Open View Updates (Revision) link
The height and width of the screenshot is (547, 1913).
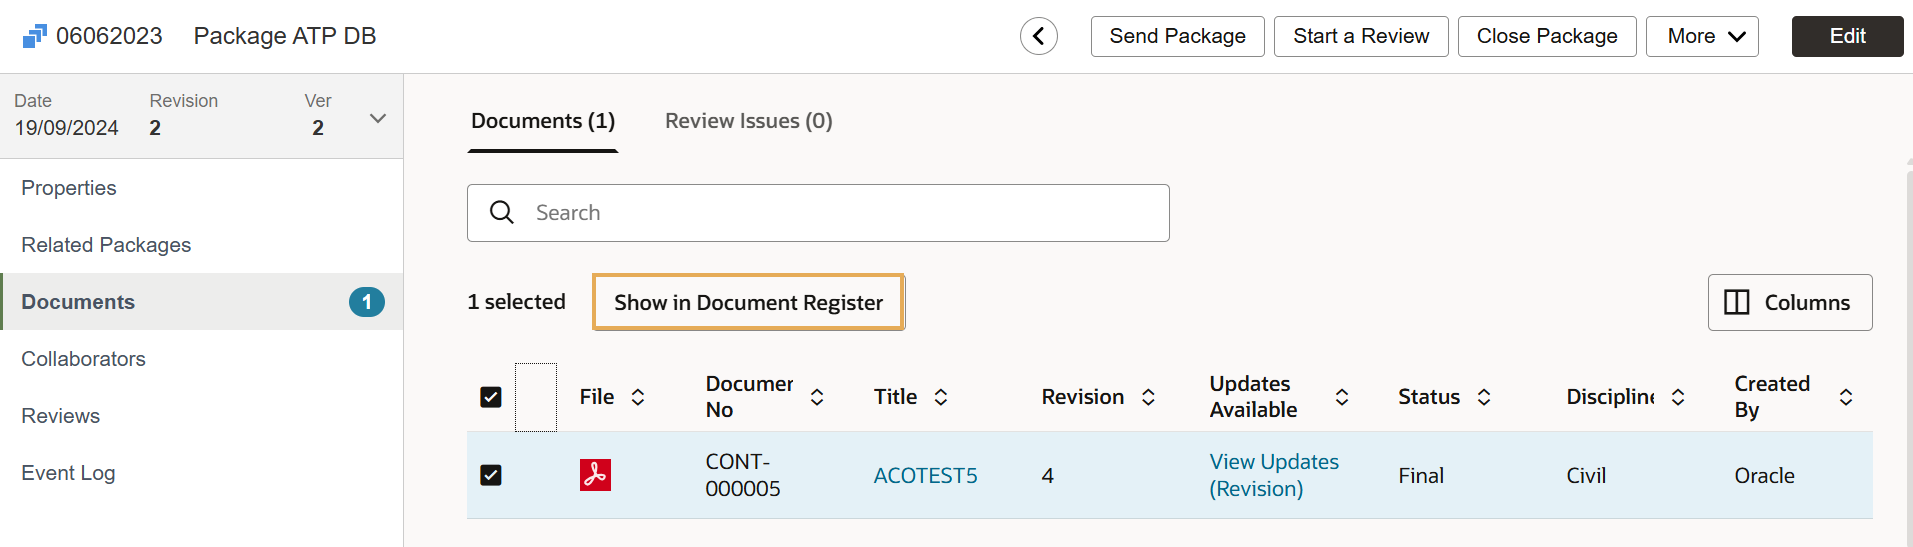[1273, 475]
